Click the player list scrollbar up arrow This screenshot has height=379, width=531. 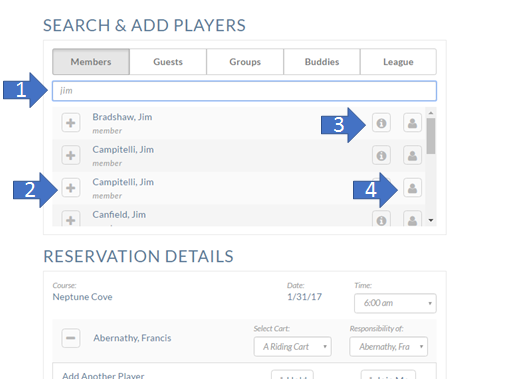point(431,113)
